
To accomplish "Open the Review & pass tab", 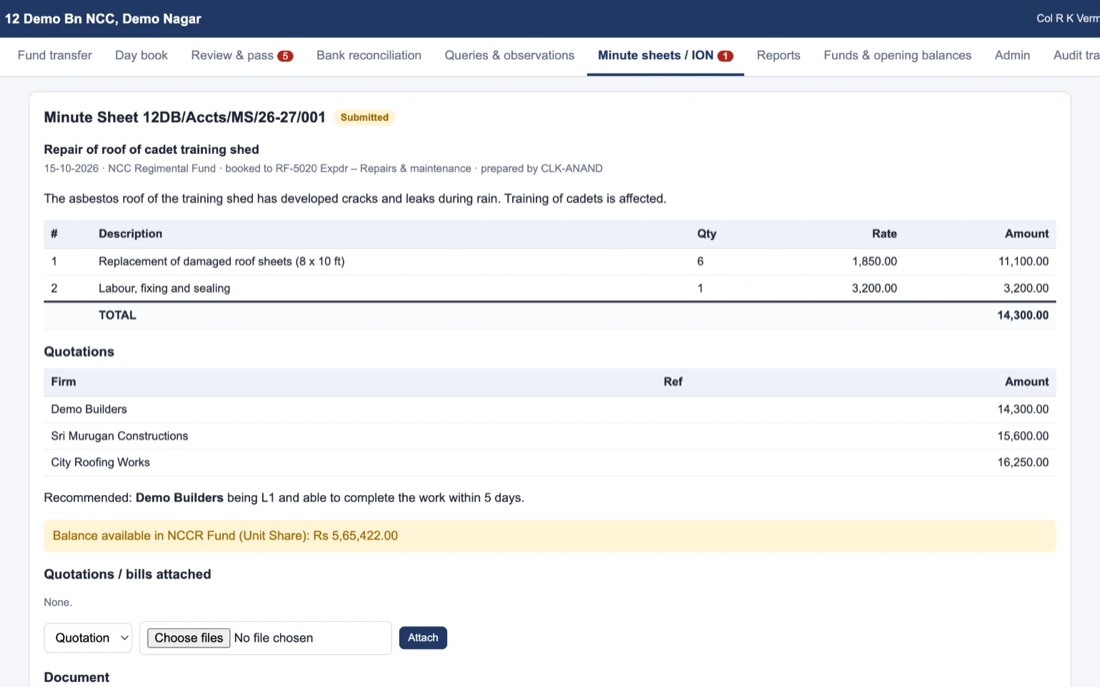I will tap(242, 55).
